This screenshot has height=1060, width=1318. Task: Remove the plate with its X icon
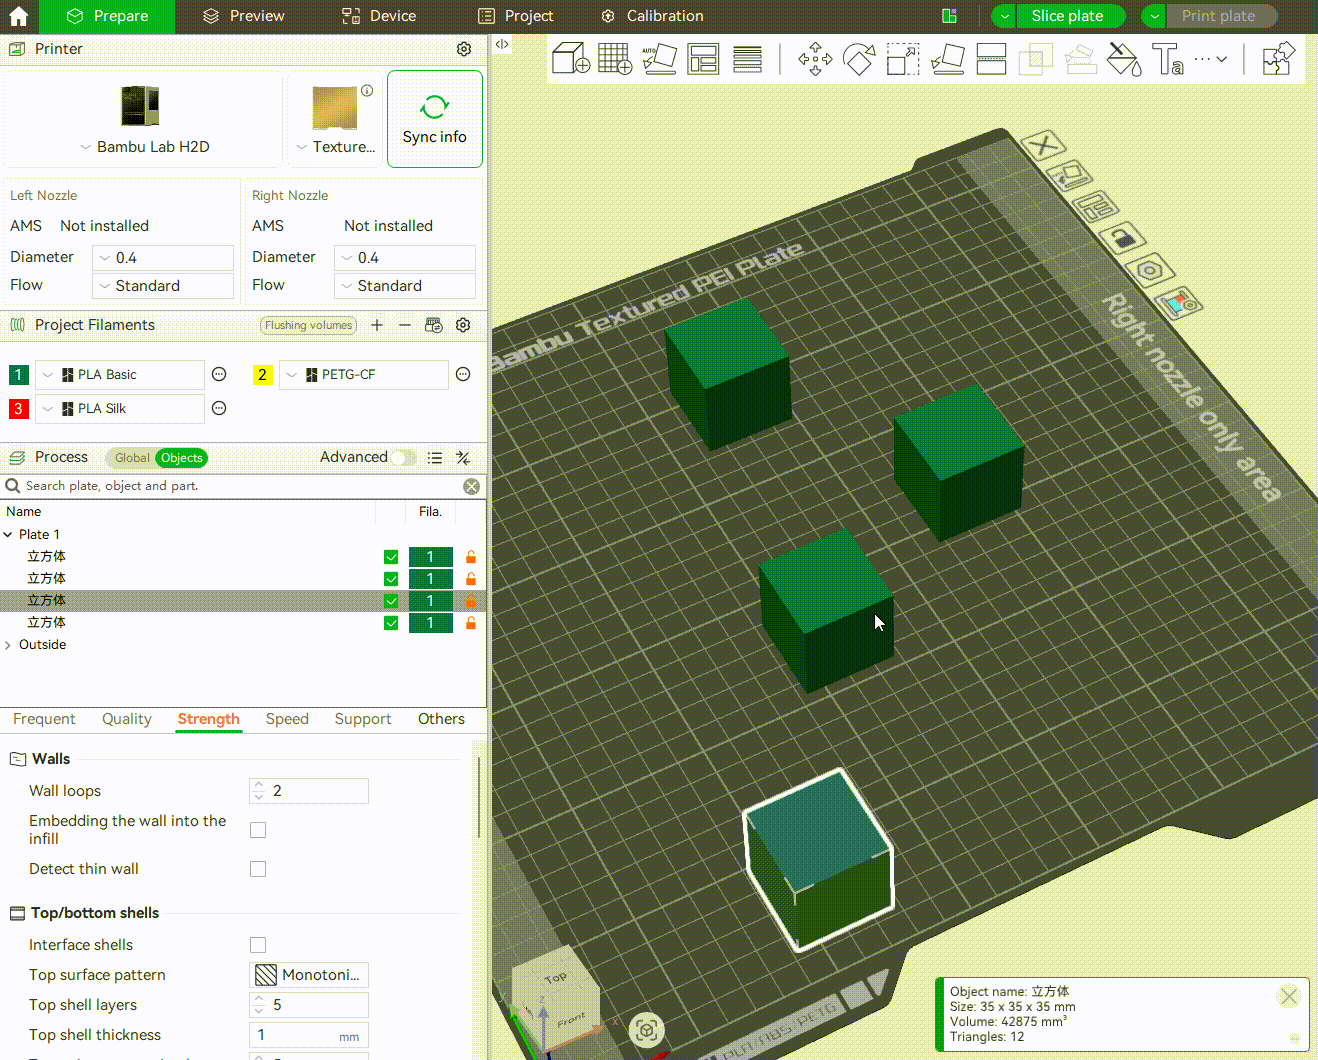(1043, 146)
